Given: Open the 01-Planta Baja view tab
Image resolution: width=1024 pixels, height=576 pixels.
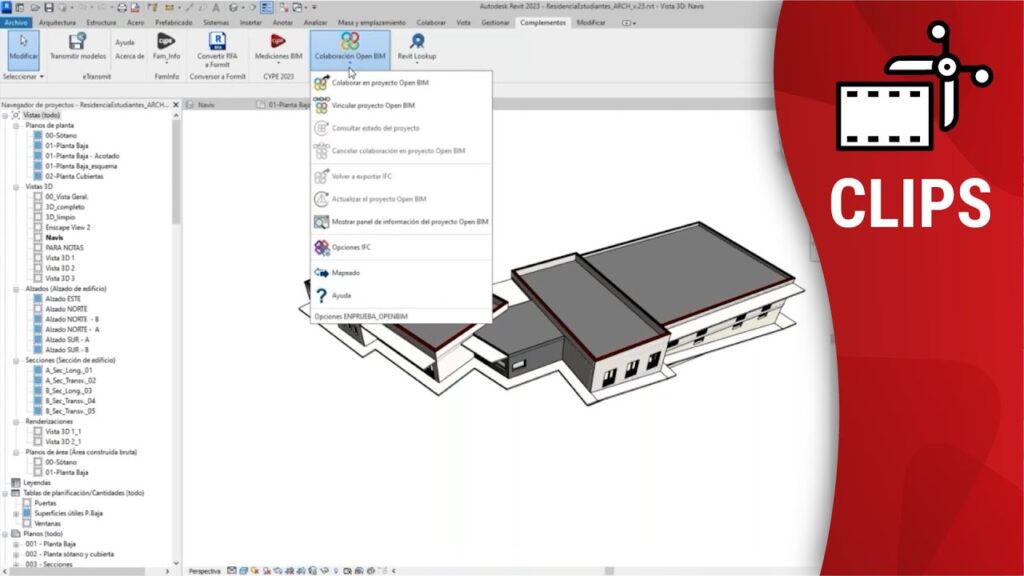Looking at the screenshot, I should (x=291, y=103).
